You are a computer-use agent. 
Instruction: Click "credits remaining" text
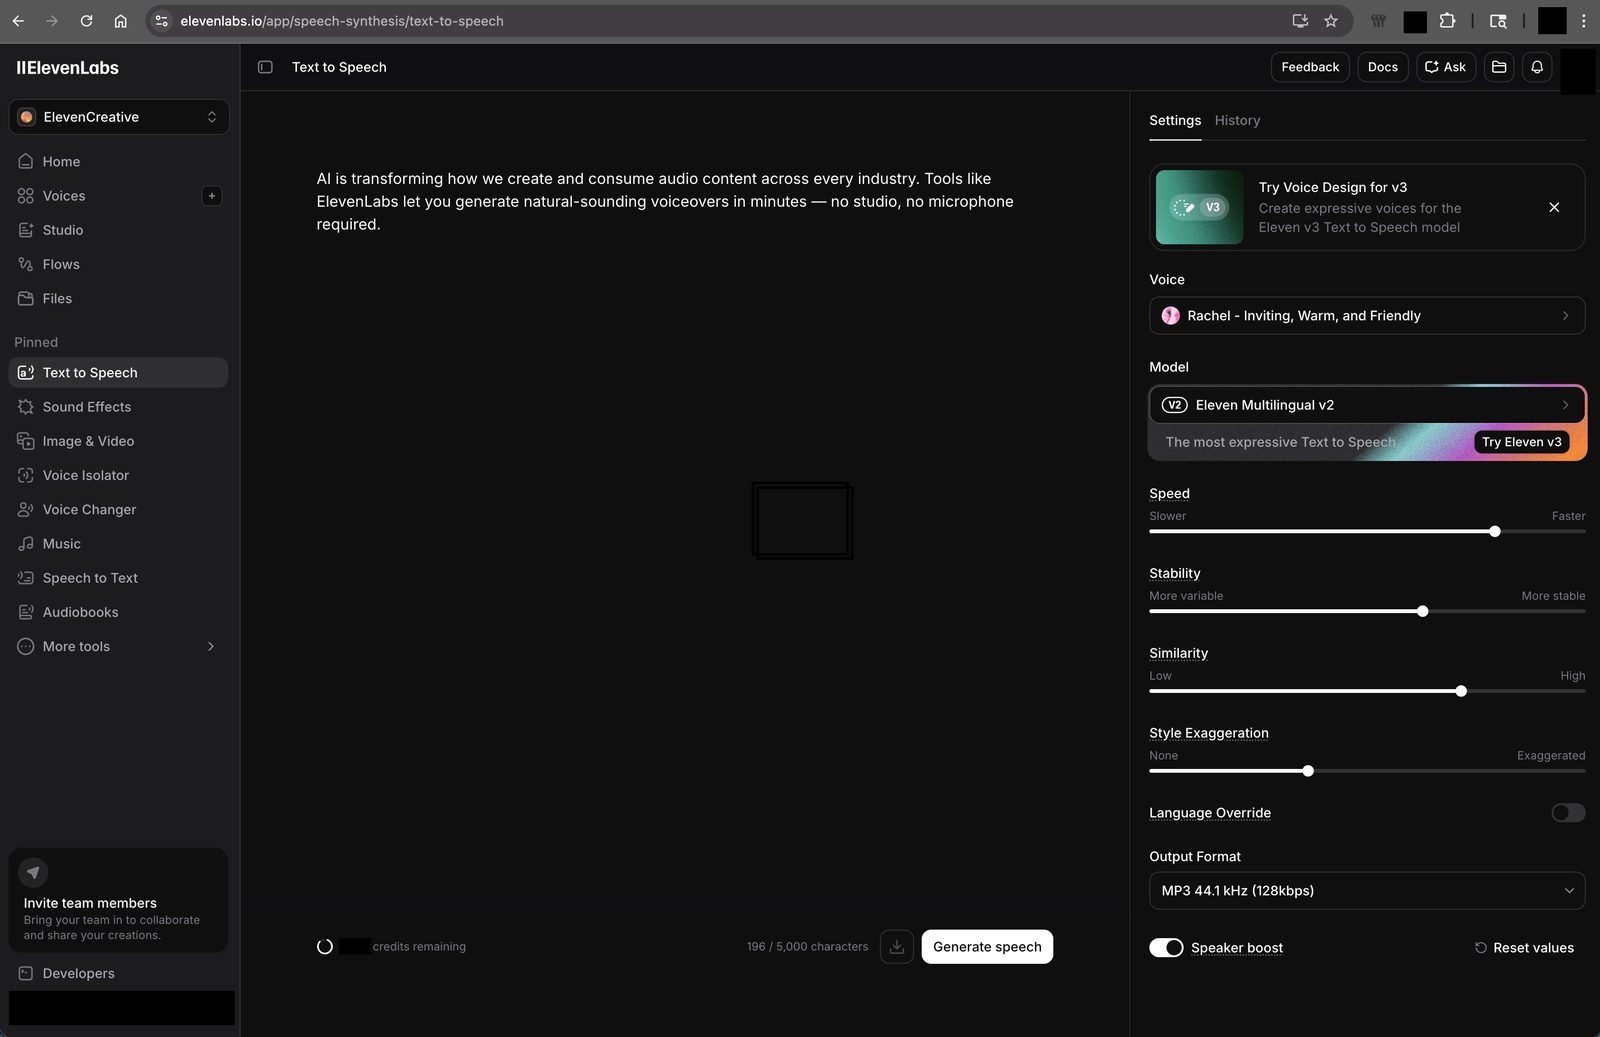click(419, 947)
